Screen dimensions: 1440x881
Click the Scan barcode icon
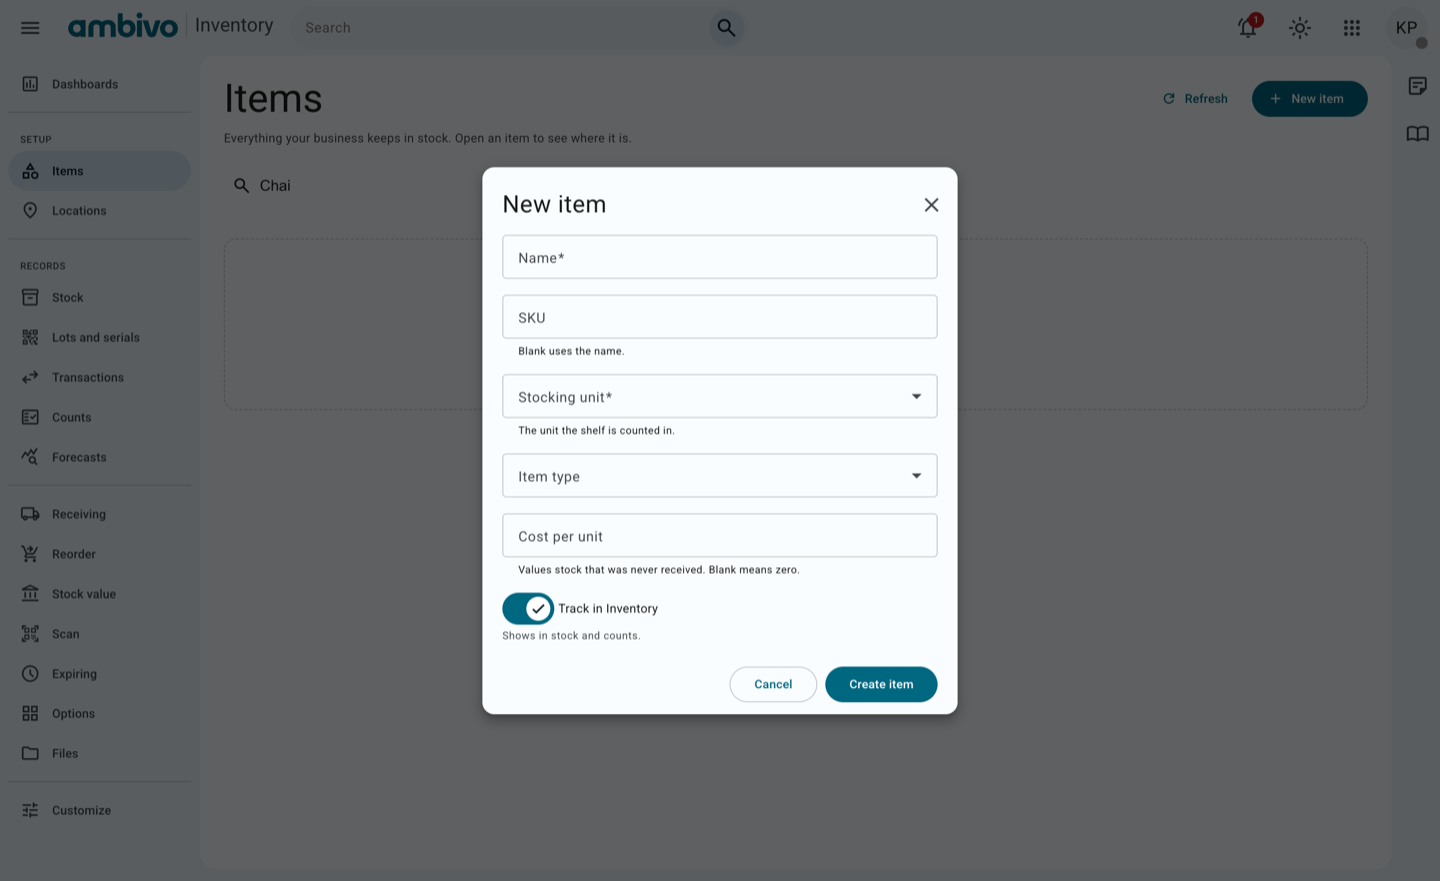coord(30,634)
